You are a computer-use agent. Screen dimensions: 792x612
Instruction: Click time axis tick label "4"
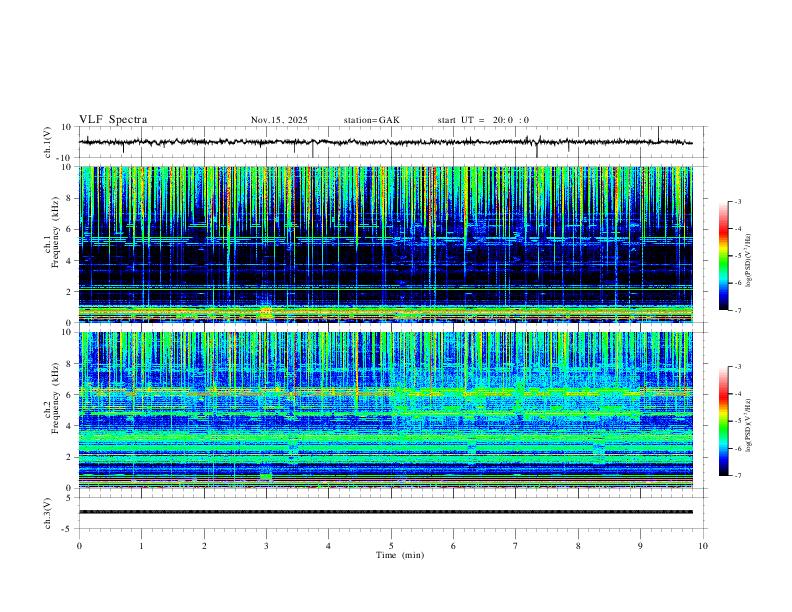tap(328, 546)
